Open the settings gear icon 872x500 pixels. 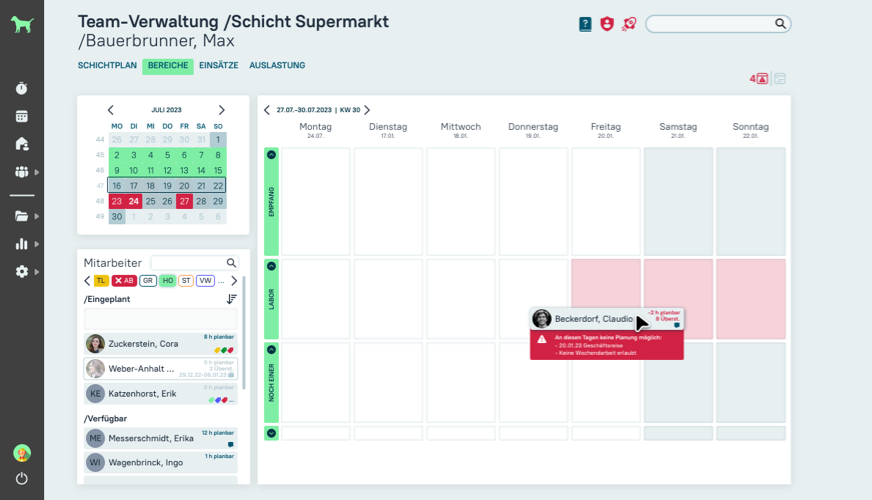coord(22,271)
